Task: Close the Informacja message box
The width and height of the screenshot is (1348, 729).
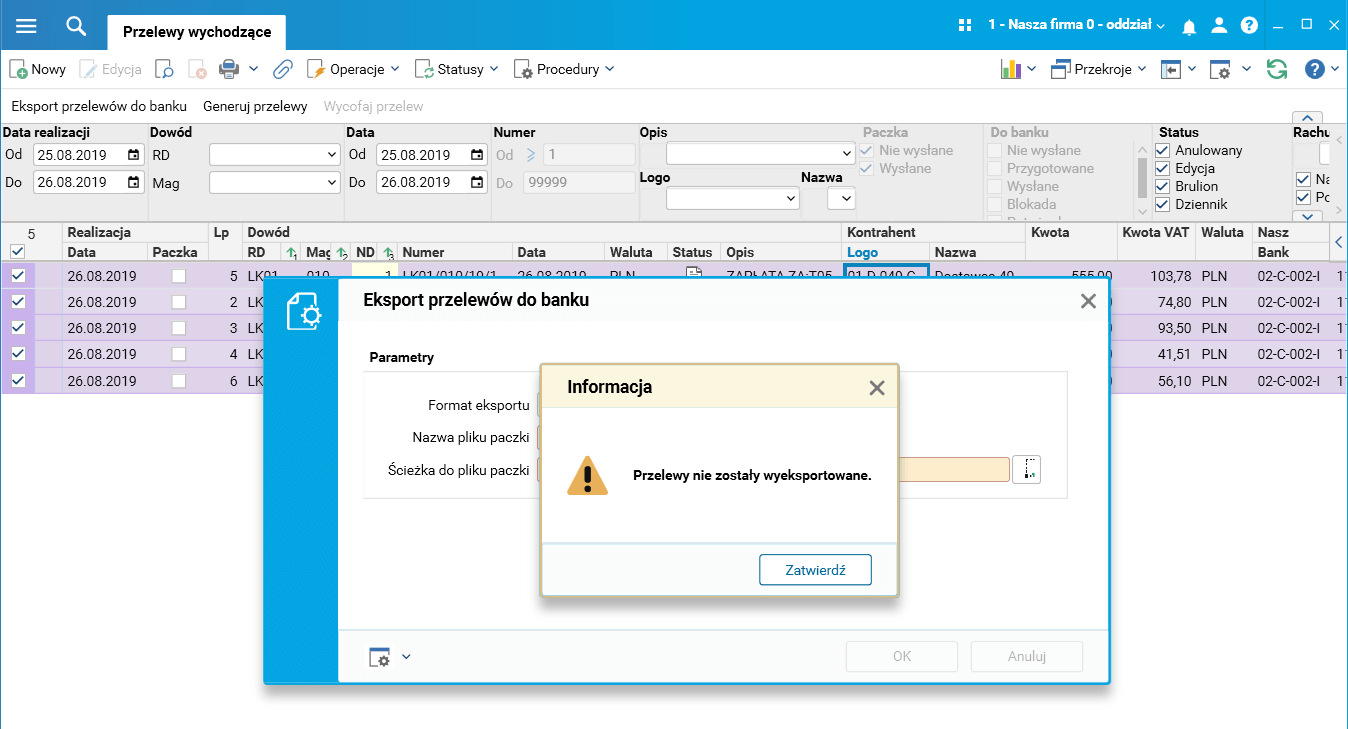Action: (x=877, y=388)
